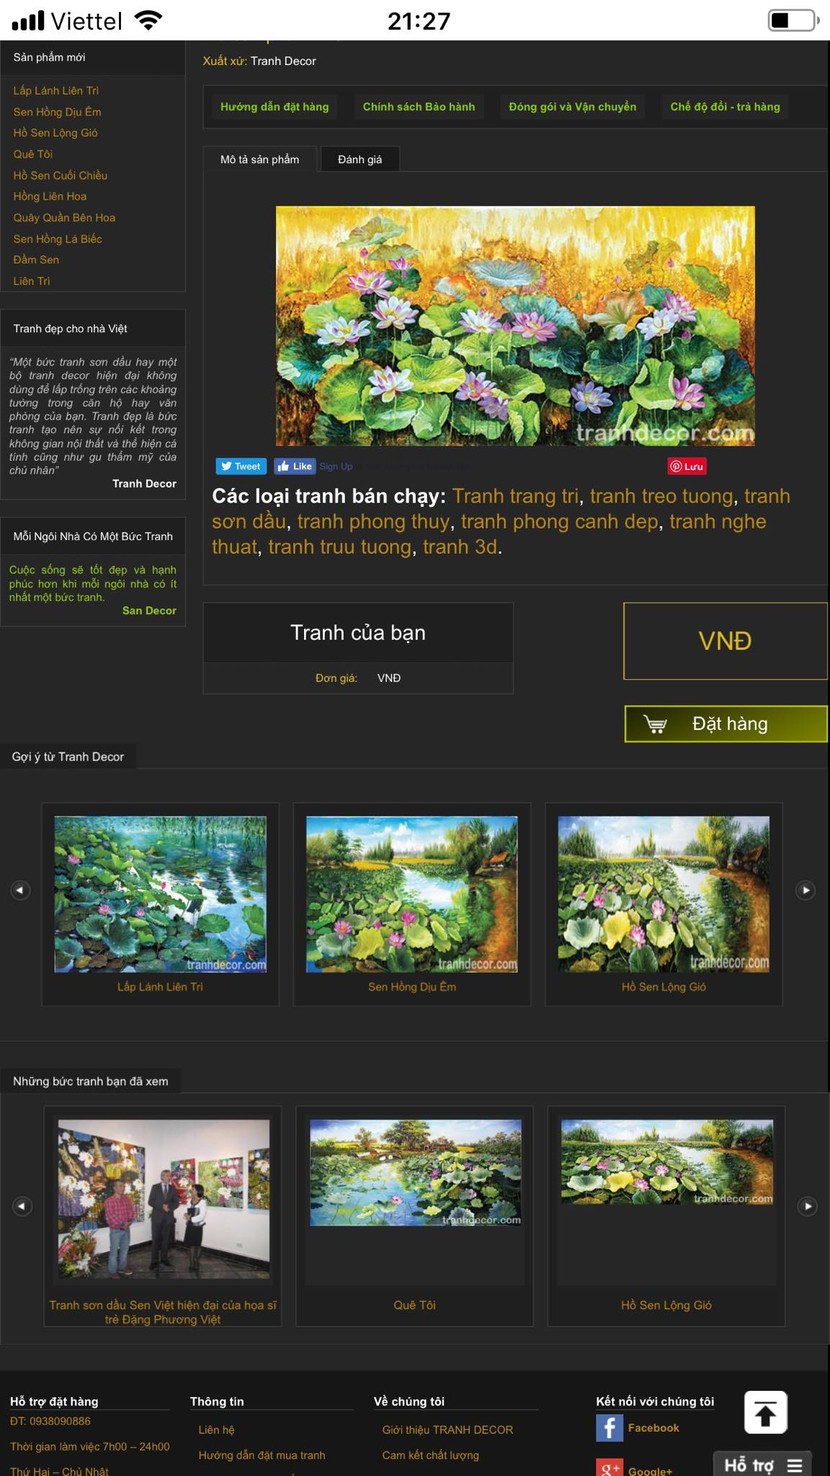Show previous viewed paintings with left arrow

[22, 1206]
